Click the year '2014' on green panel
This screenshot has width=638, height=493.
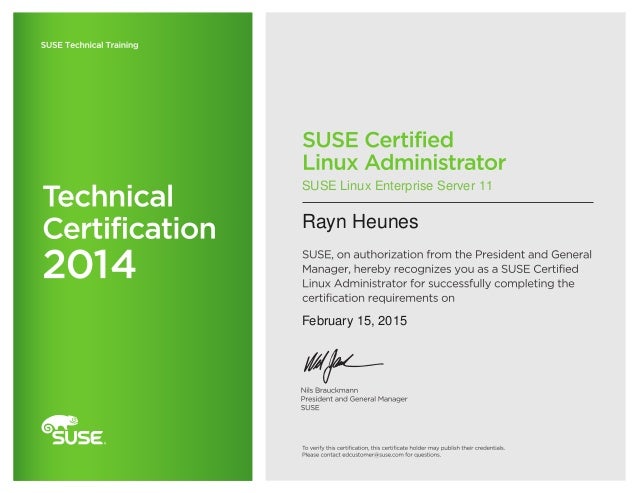click(x=89, y=265)
